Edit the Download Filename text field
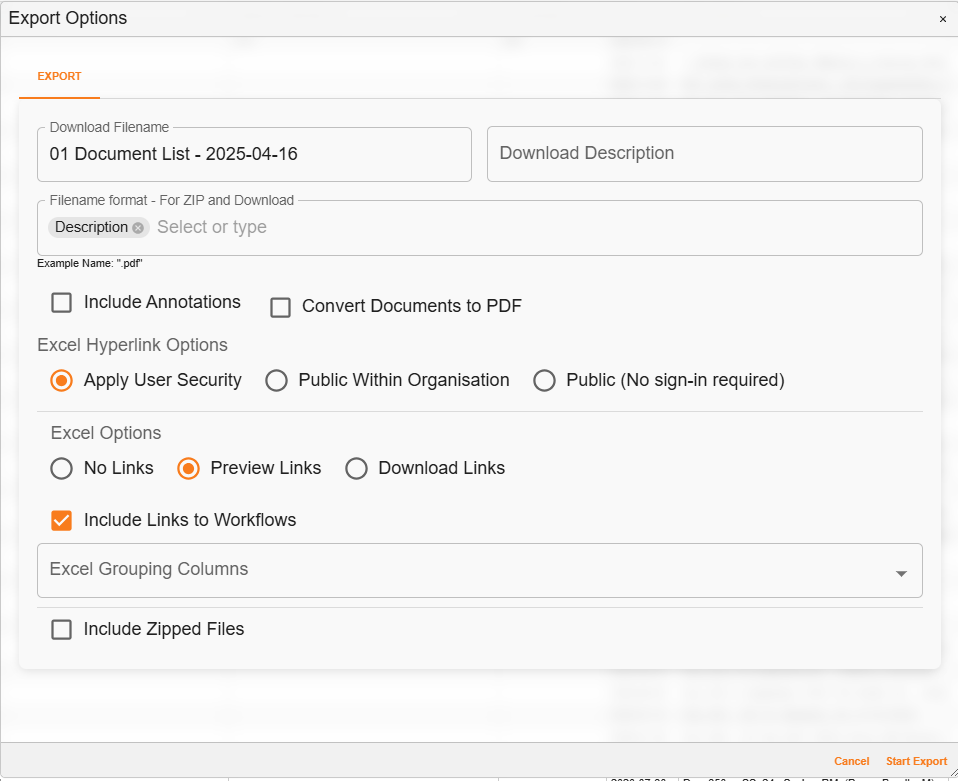The image size is (958, 781). point(255,154)
